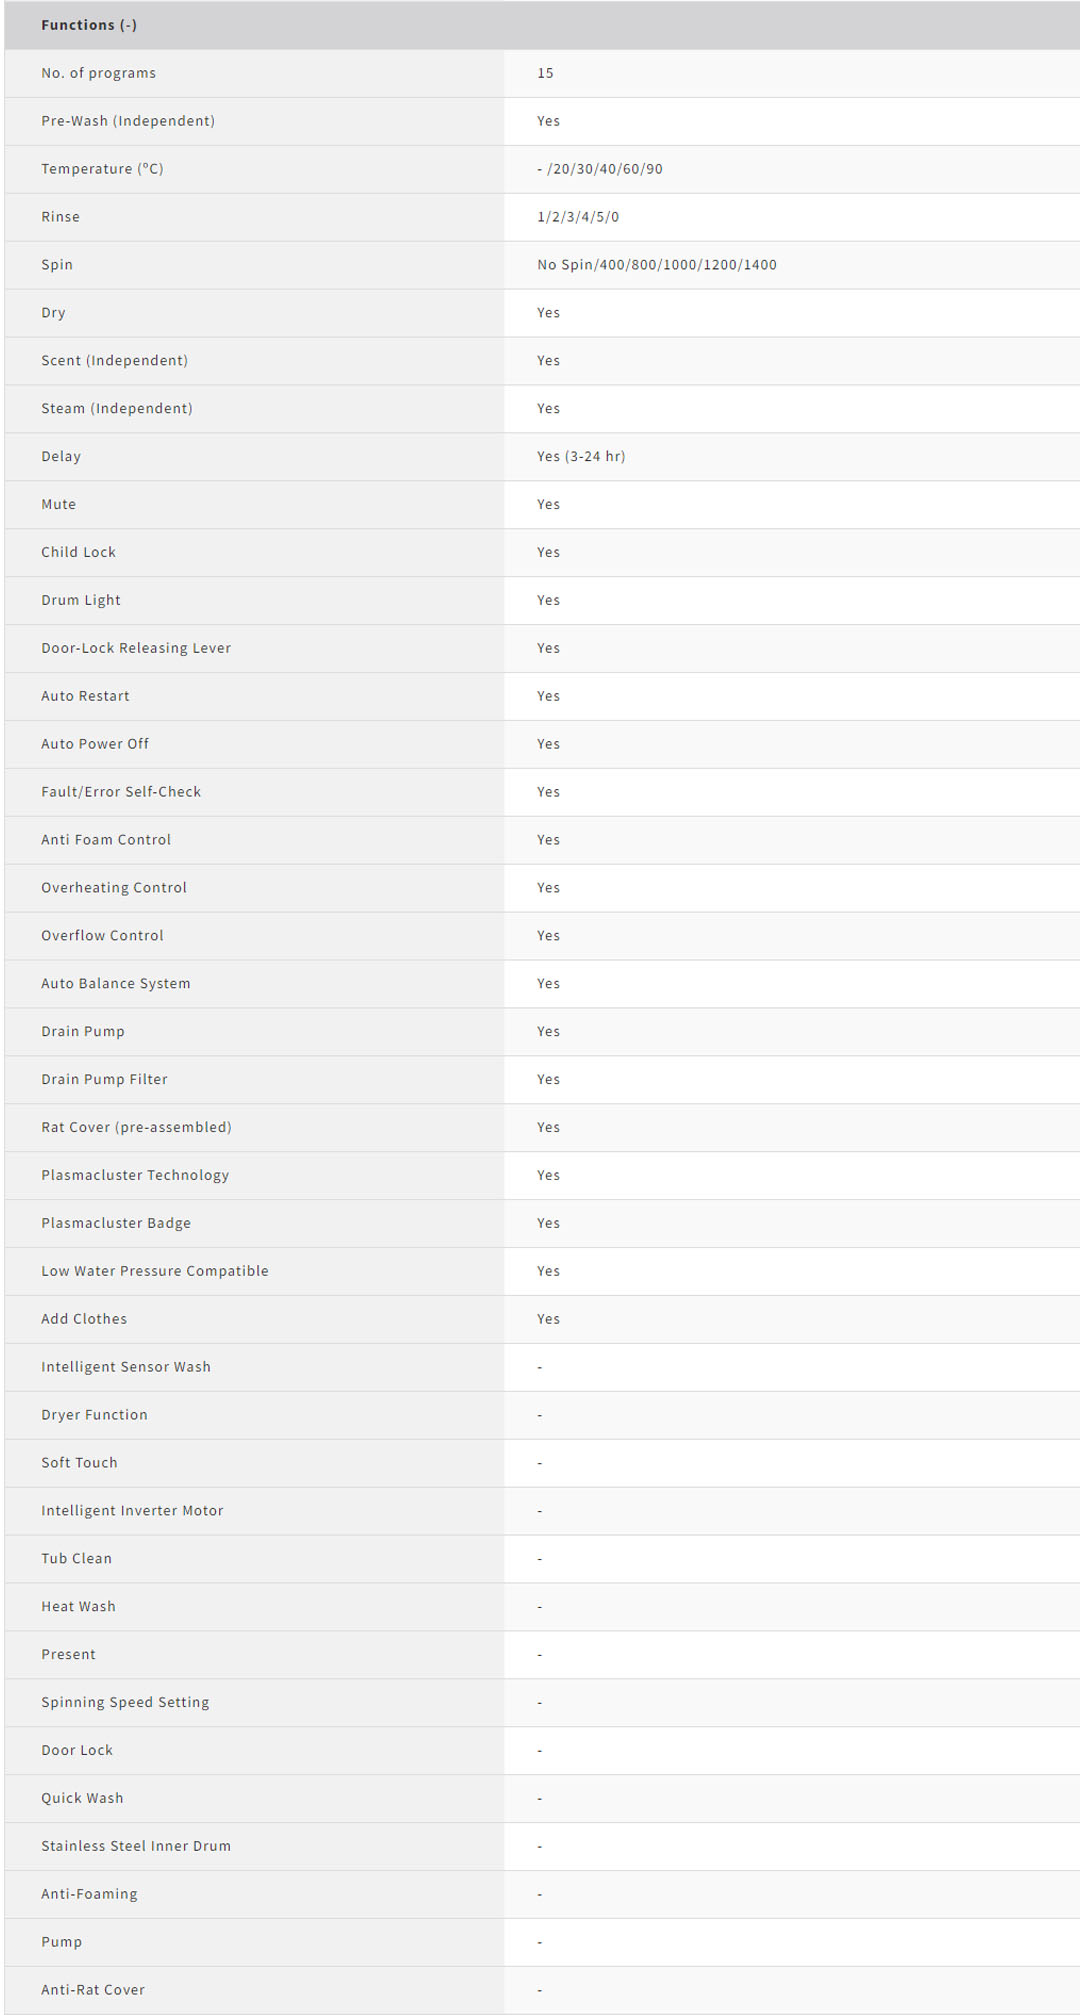Click the Spinning Speed Setting label
The image size is (1080, 2015).
(x=125, y=1702)
